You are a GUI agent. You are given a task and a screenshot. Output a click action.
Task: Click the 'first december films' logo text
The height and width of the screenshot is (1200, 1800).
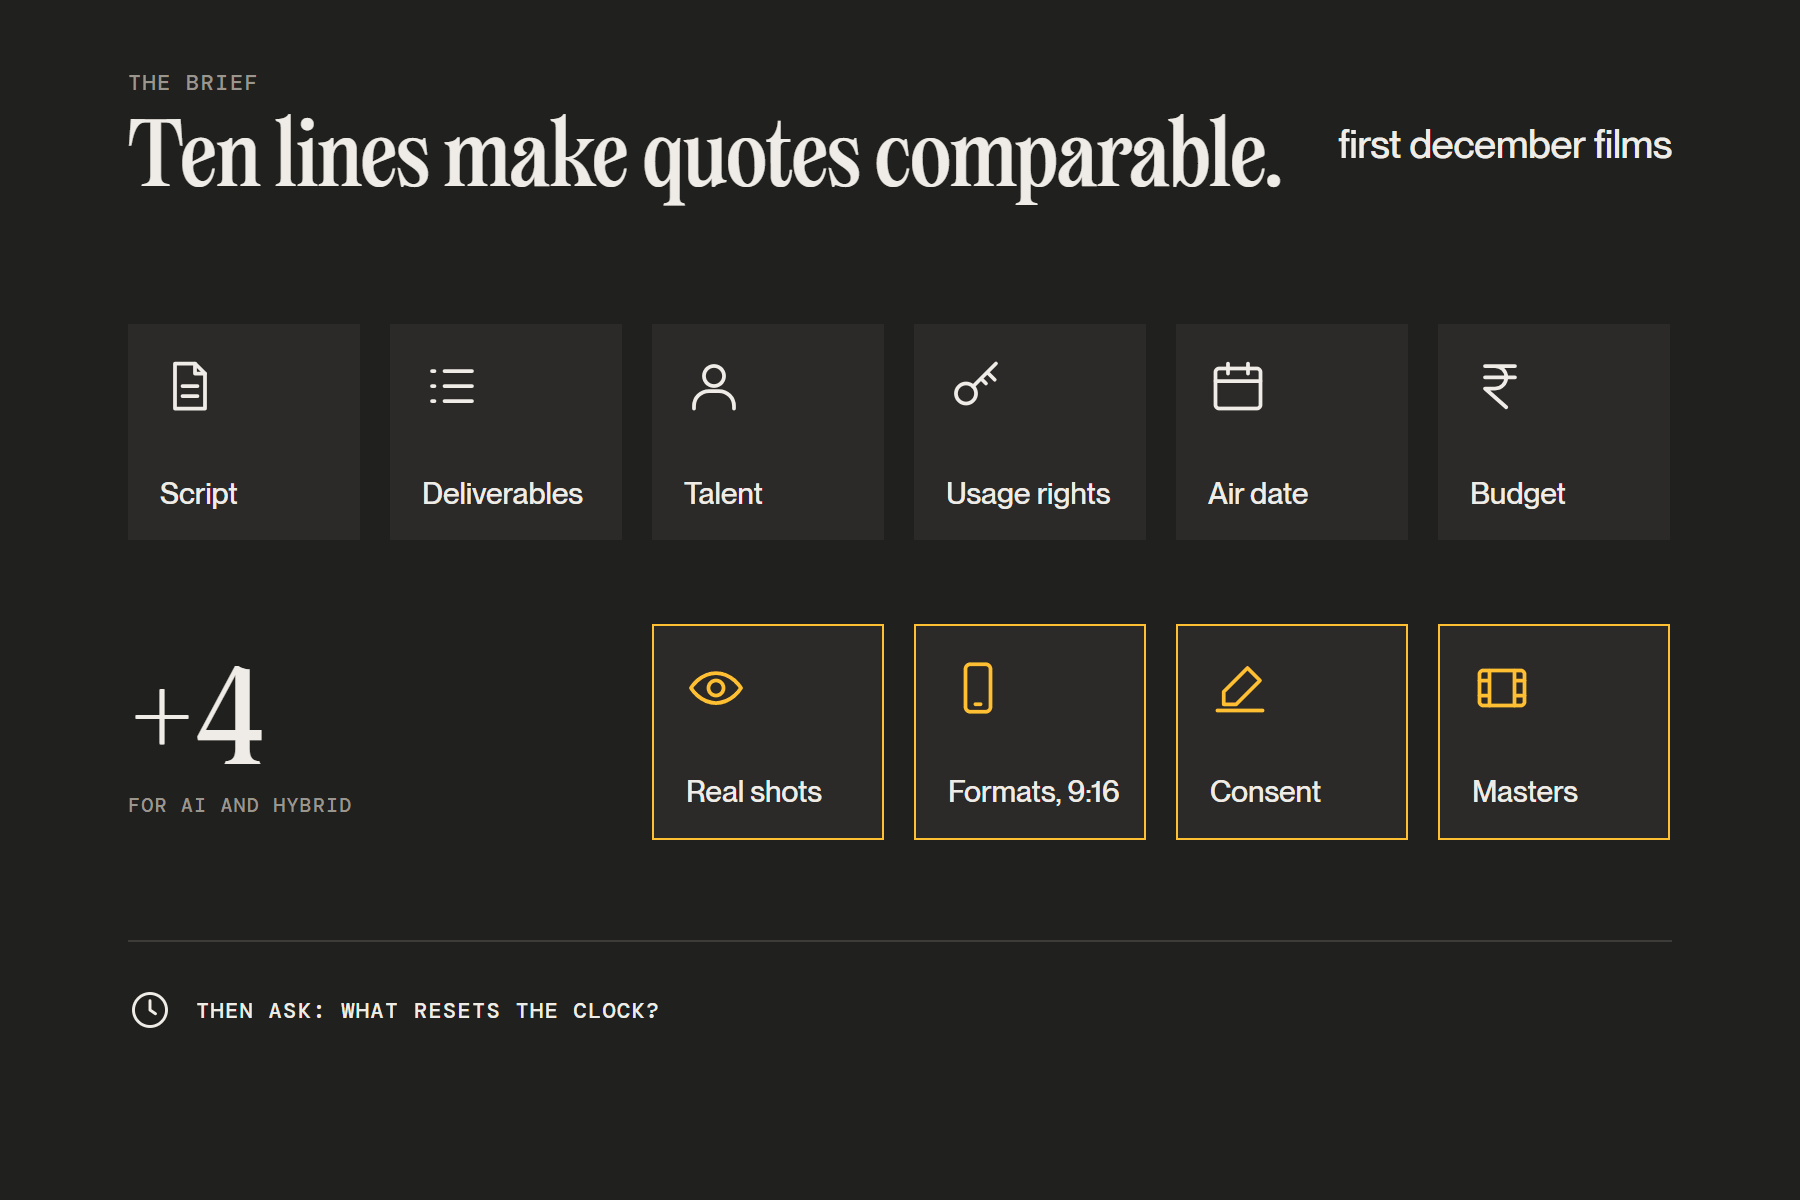(1505, 145)
